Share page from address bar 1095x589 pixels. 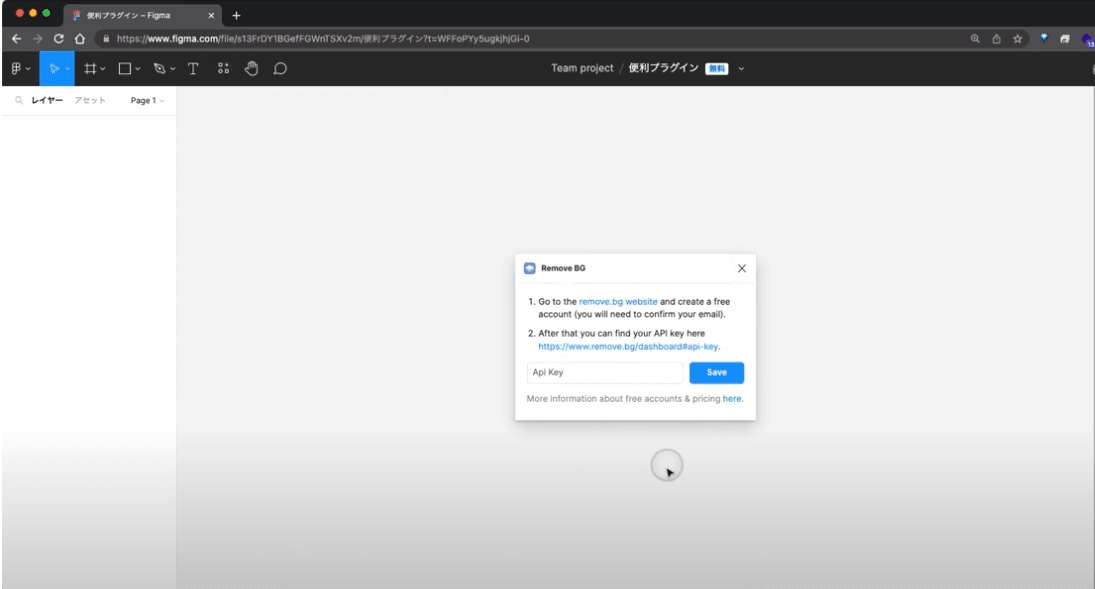click(x=997, y=38)
